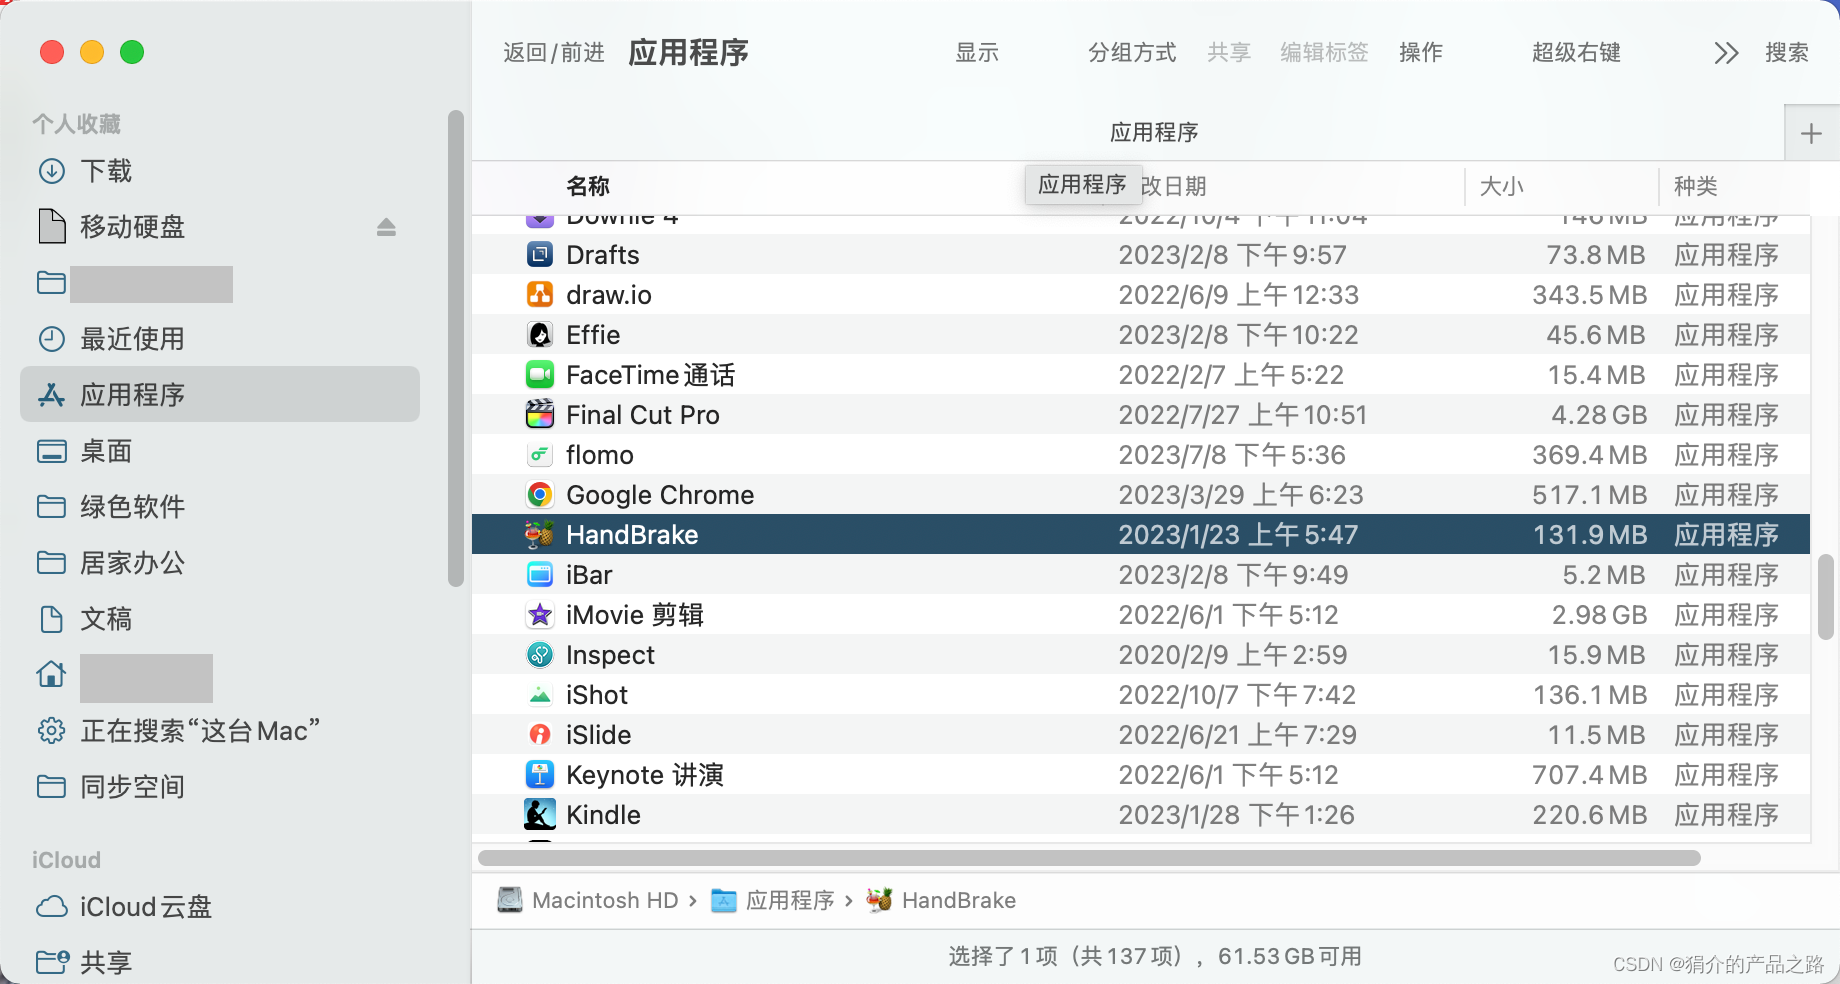
Task: Open the 分组方式 grouping menu
Action: click(1132, 53)
